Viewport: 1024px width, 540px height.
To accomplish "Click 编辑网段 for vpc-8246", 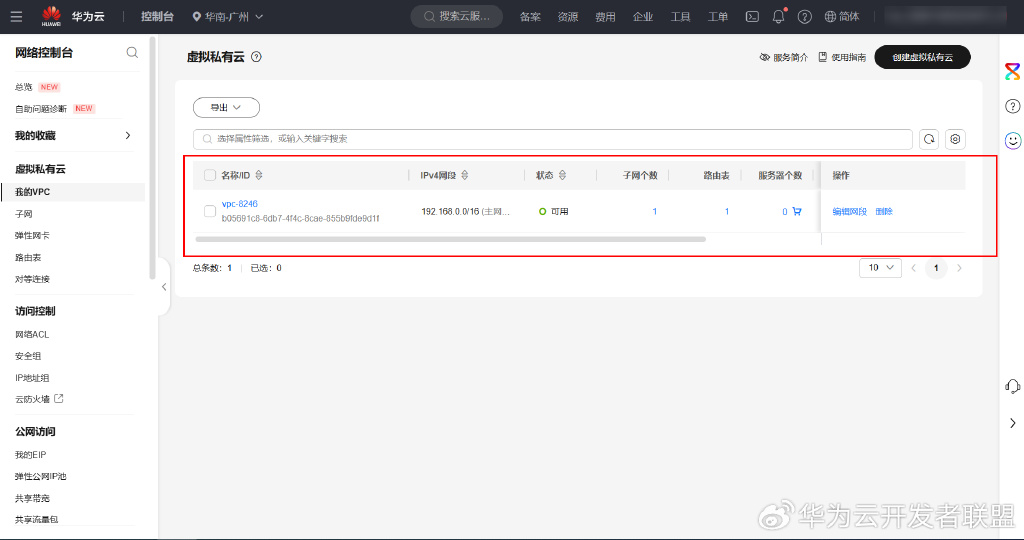I will pyautogui.click(x=850, y=211).
